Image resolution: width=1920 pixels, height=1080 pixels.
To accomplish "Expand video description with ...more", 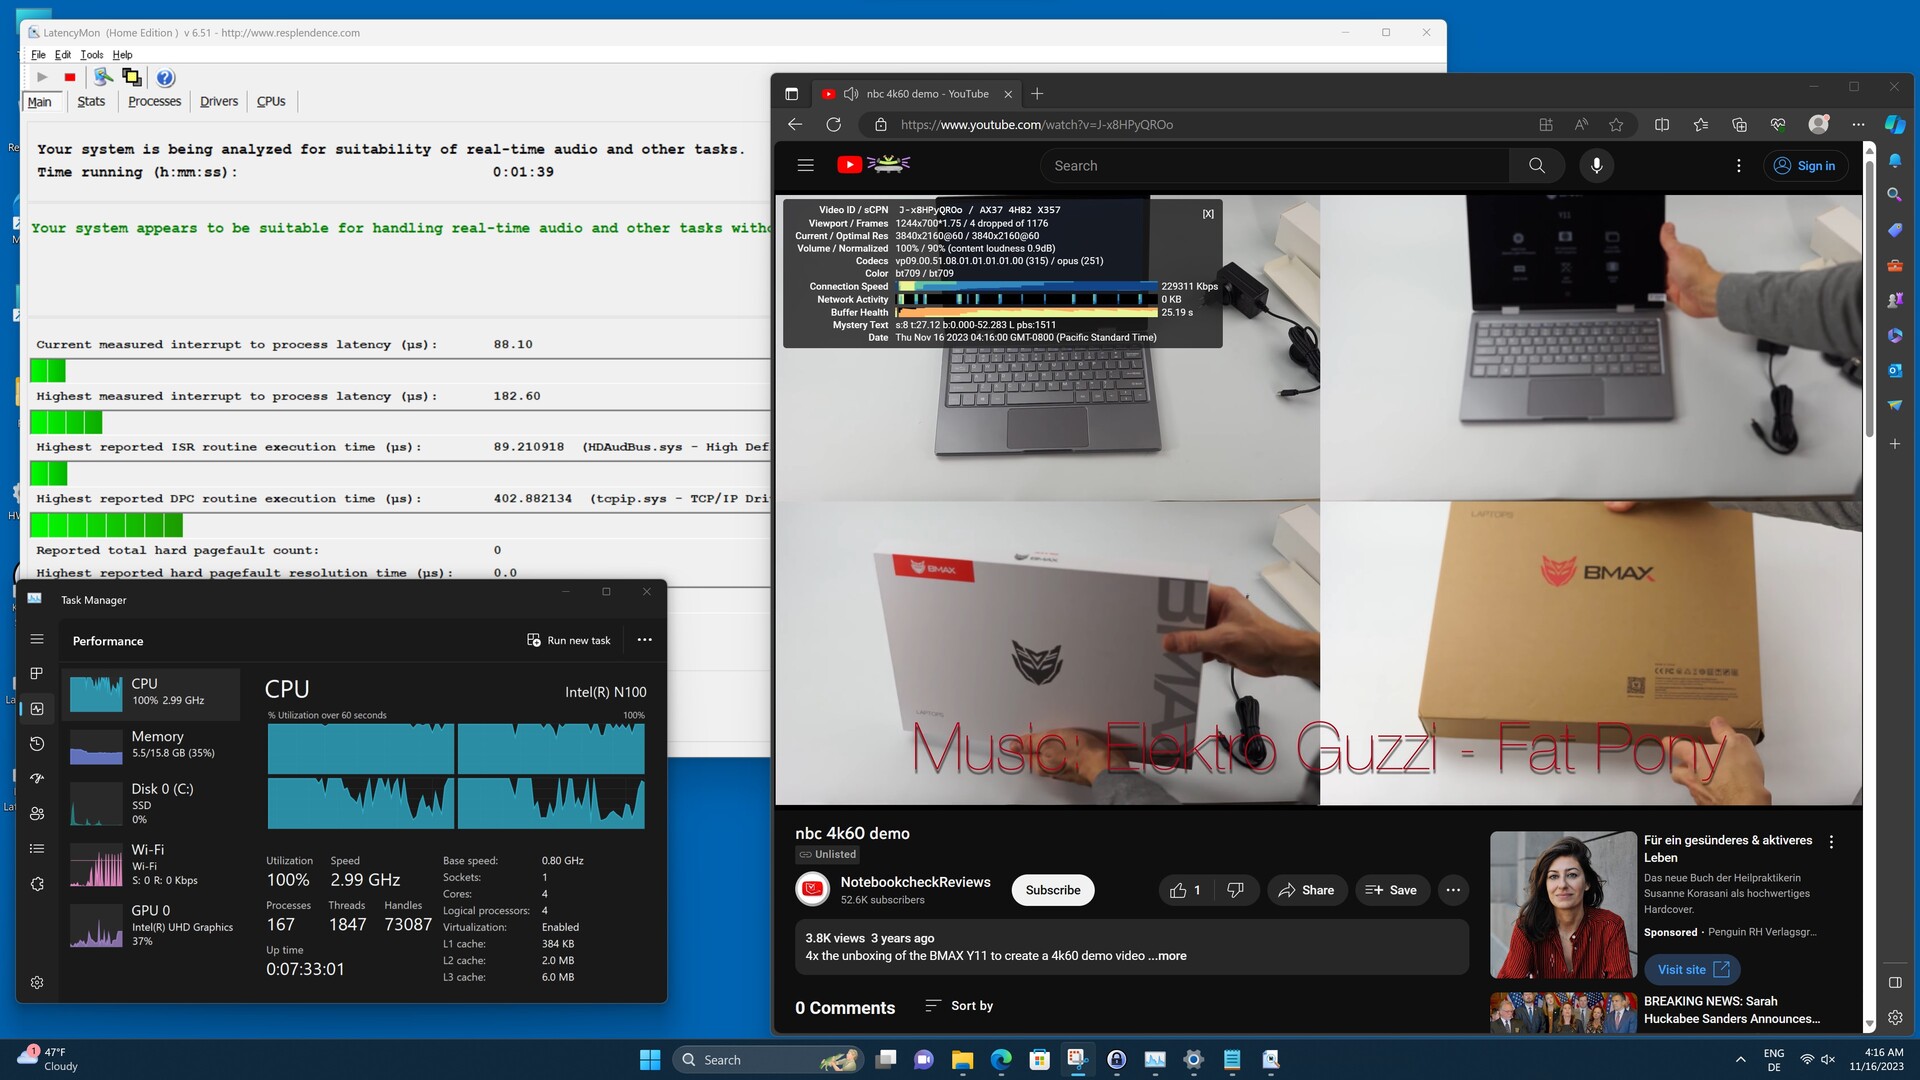I will (1166, 956).
